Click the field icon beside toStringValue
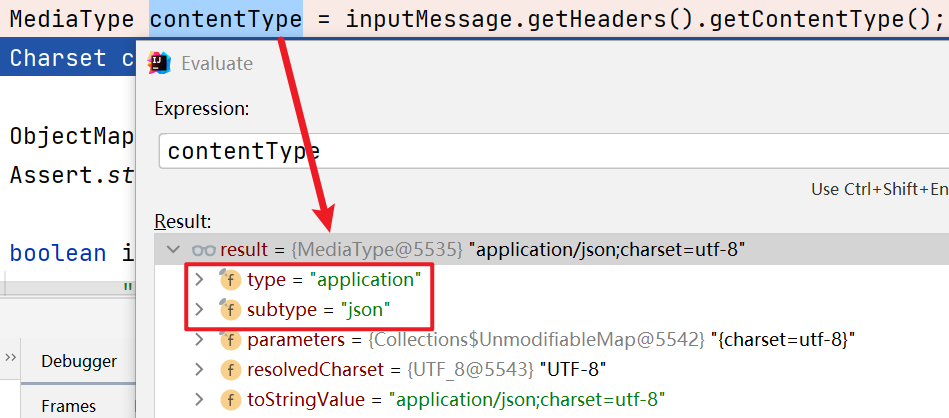The height and width of the screenshot is (418, 949). coord(230,400)
